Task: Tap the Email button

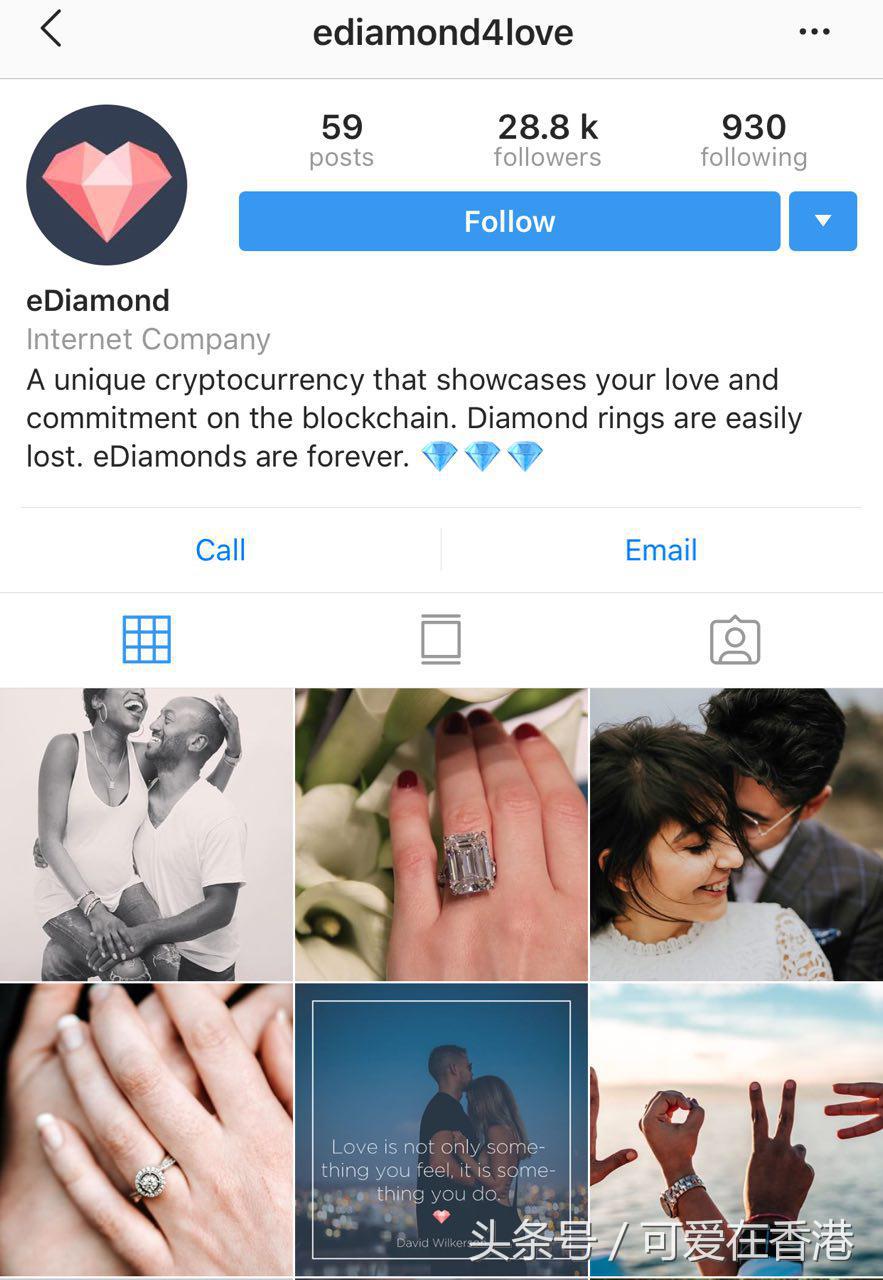Action: (661, 550)
